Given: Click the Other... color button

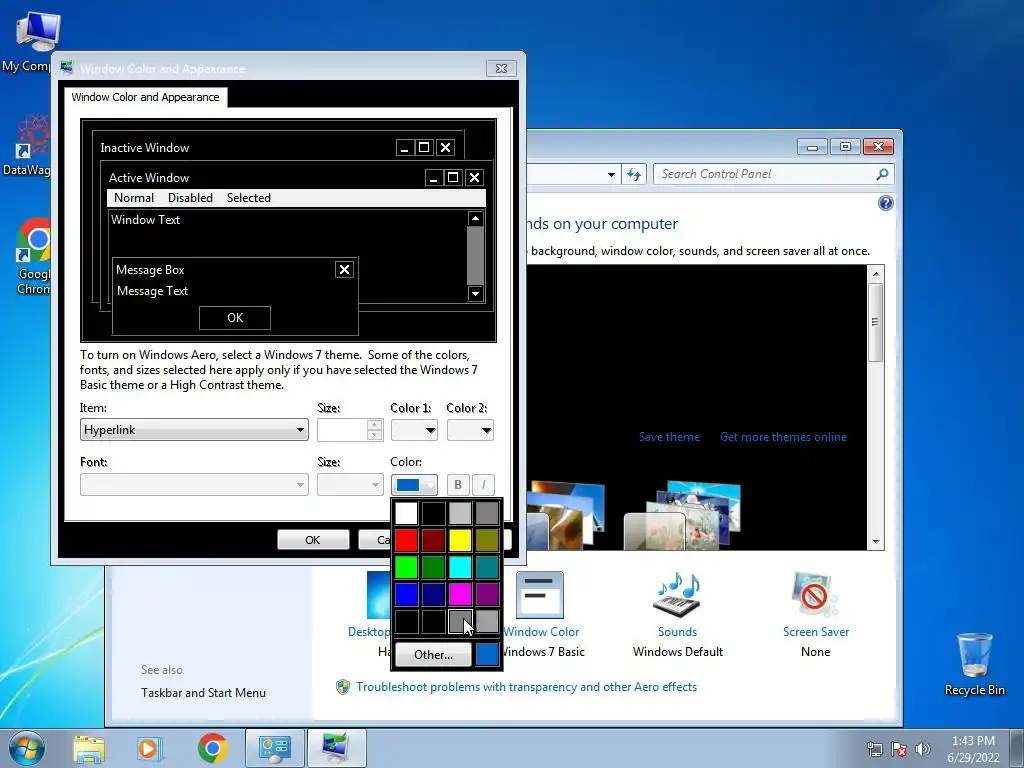Looking at the screenshot, I should 433,654.
